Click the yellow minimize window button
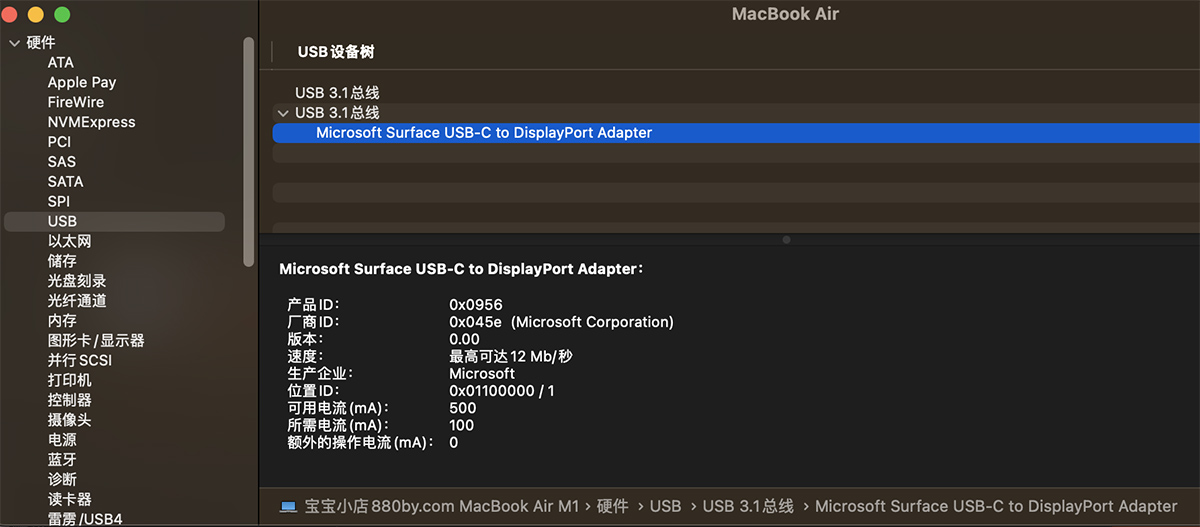The image size is (1200, 527). pos(36,15)
